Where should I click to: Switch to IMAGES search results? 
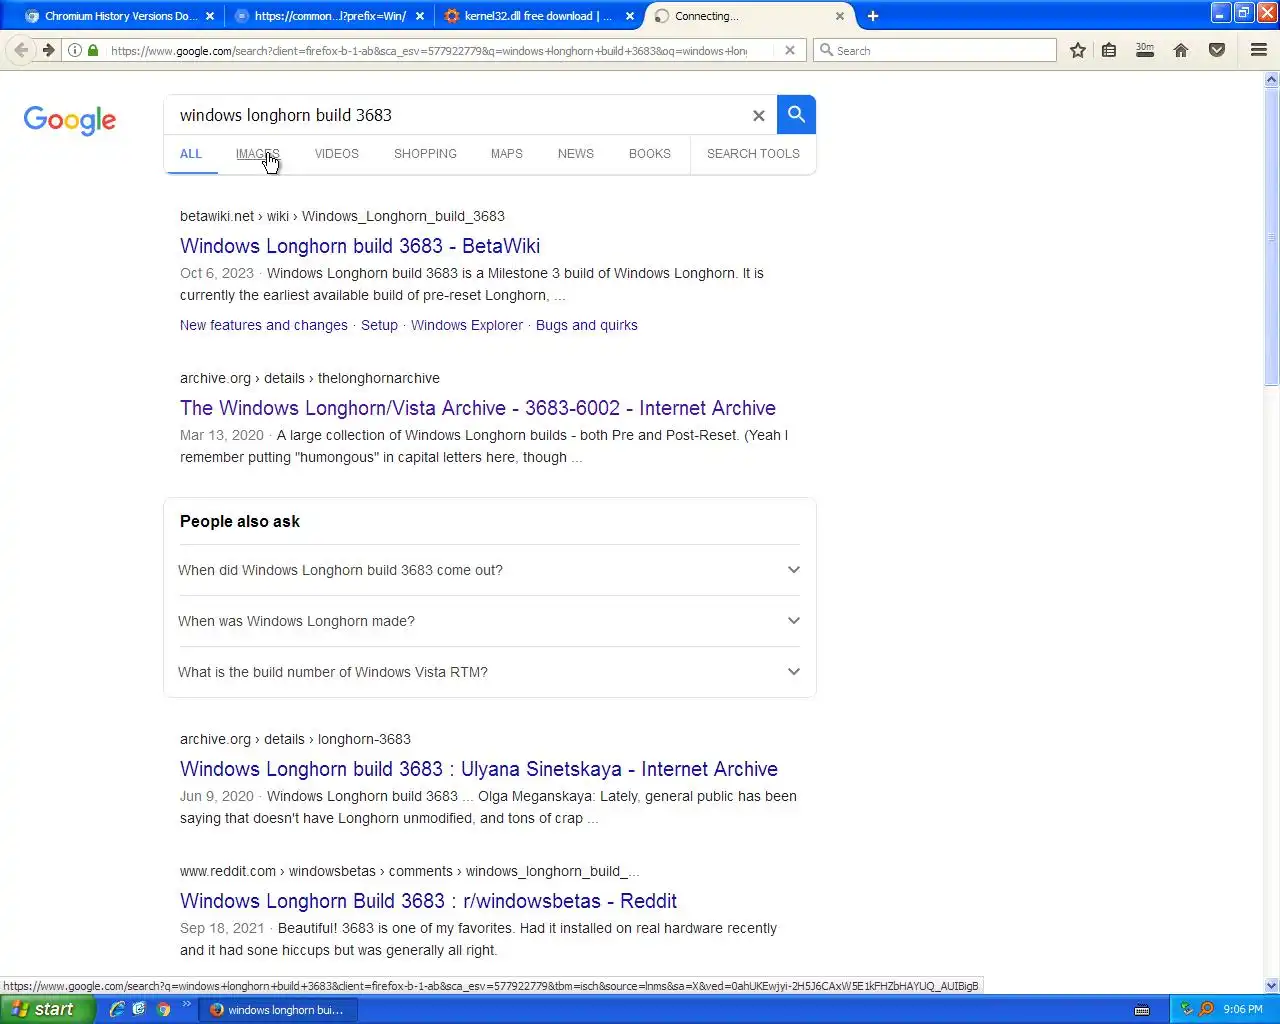(258, 154)
